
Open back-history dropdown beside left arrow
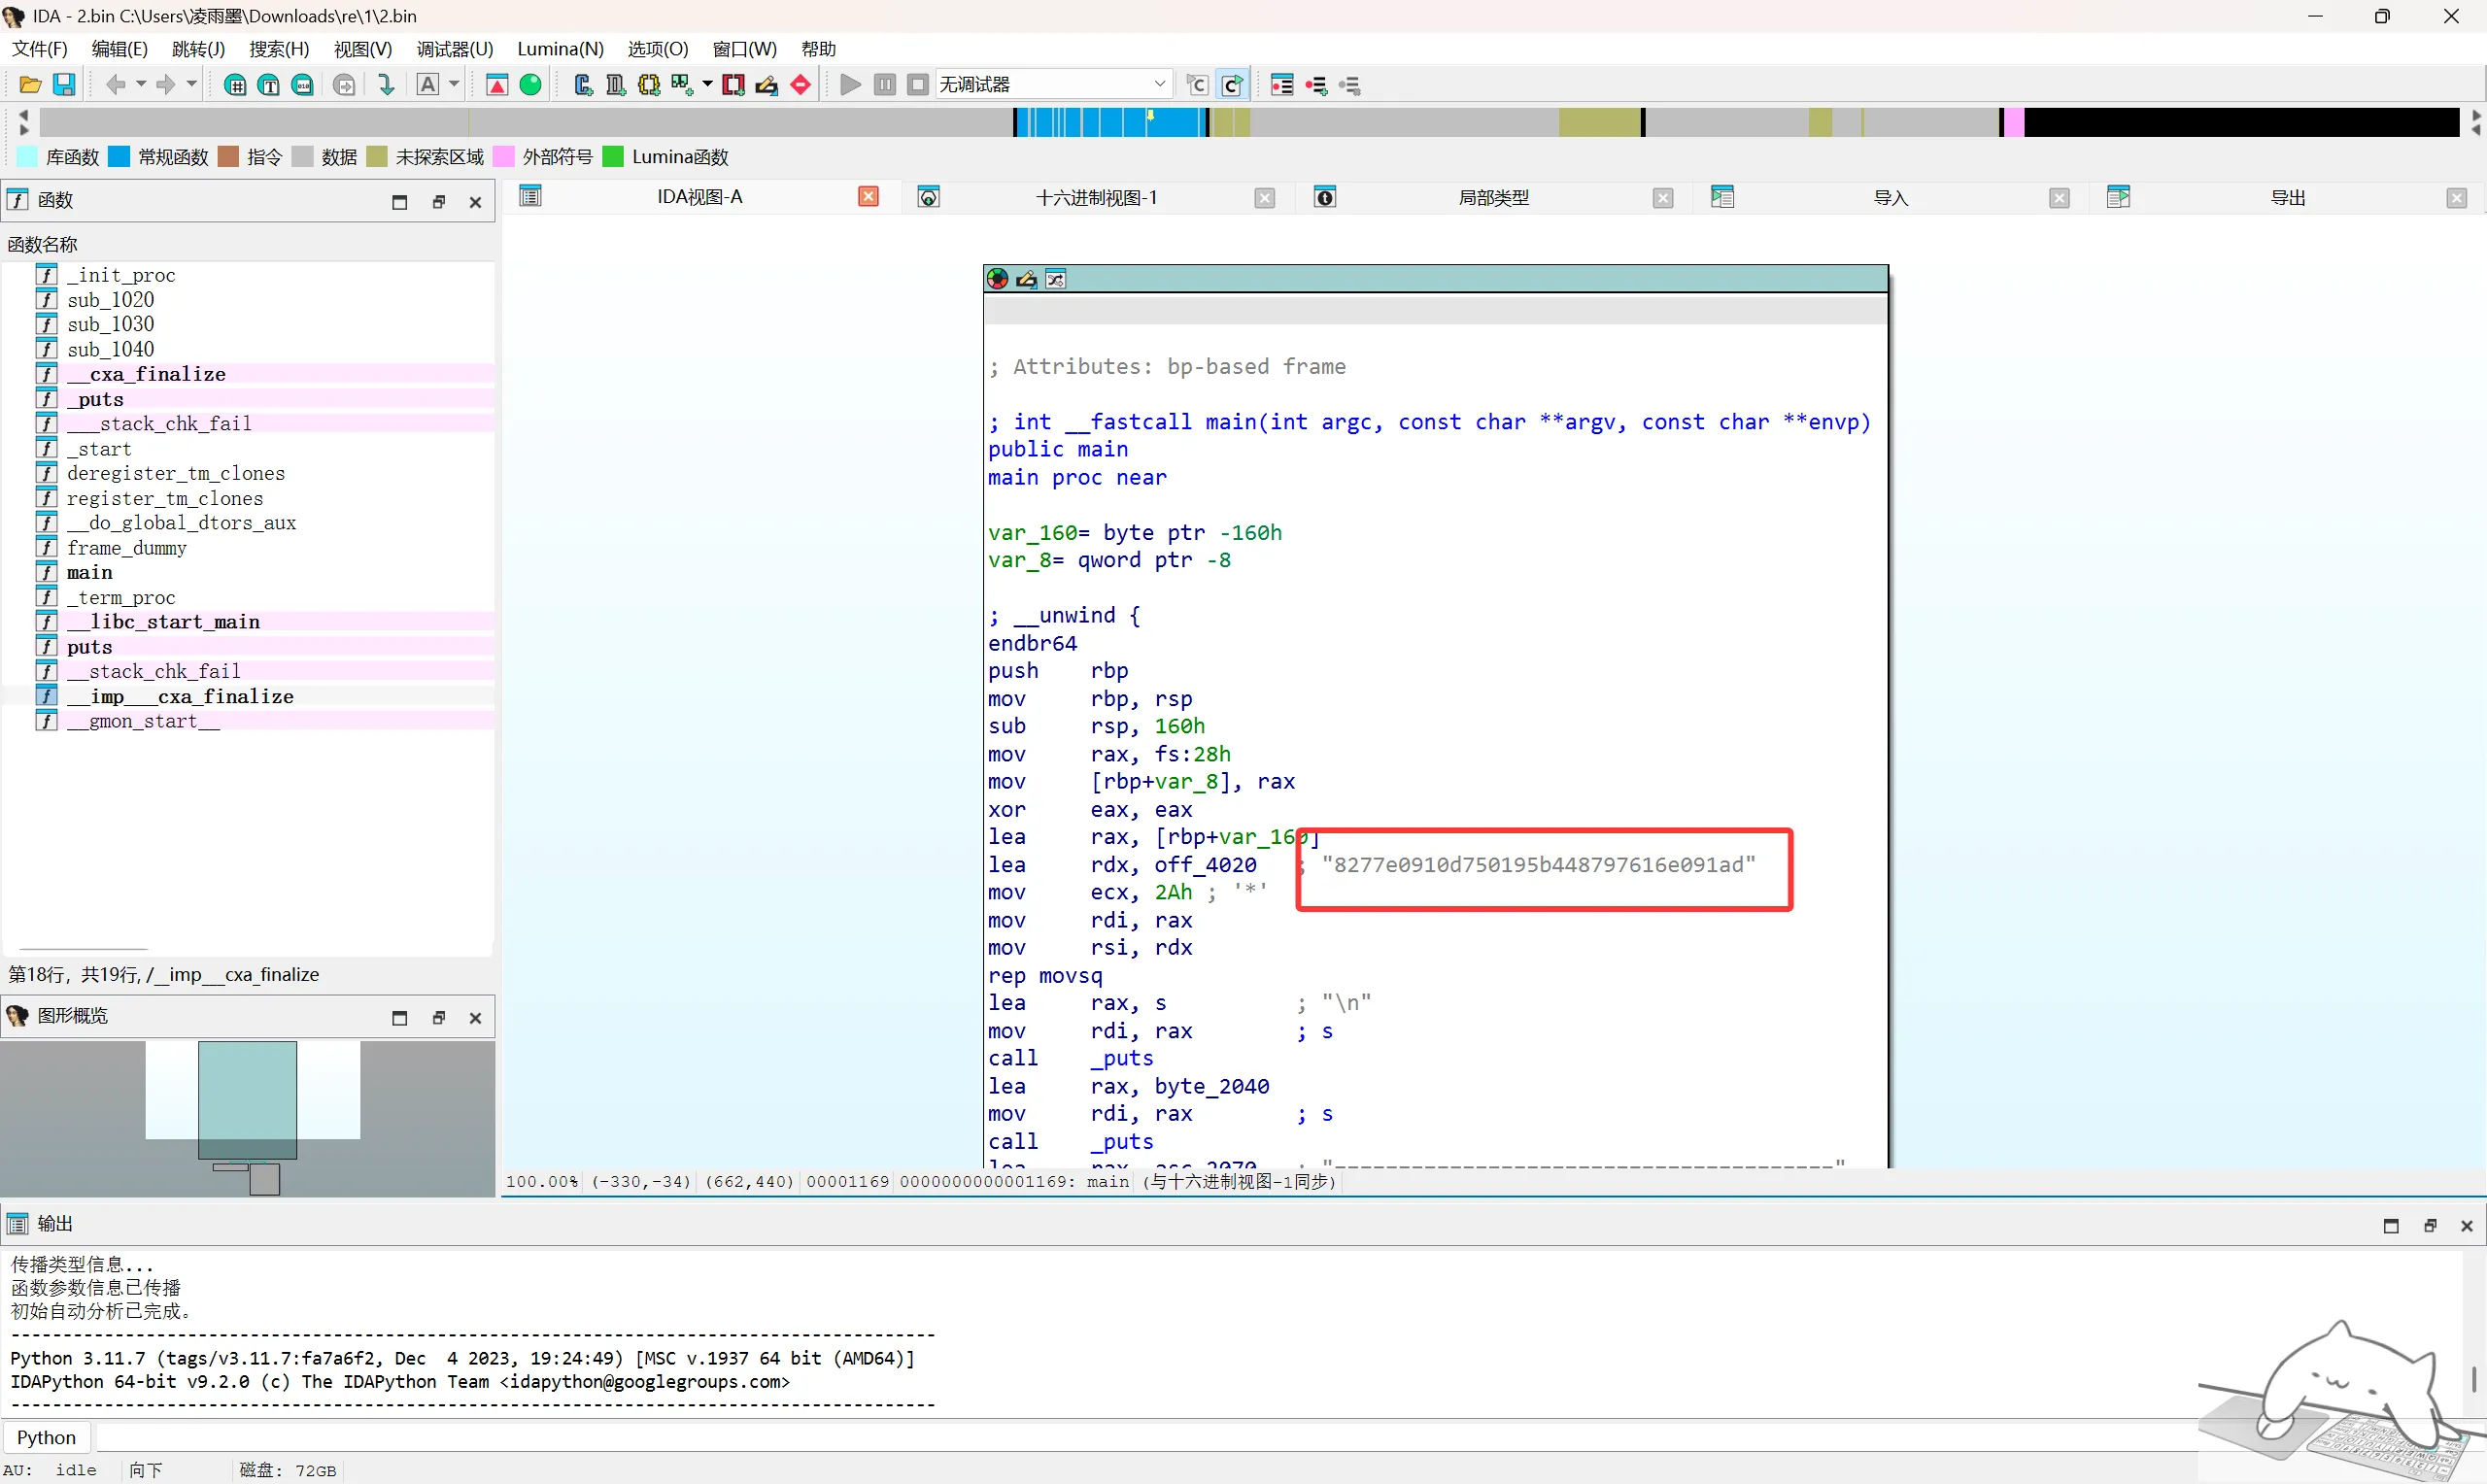[141, 85]
